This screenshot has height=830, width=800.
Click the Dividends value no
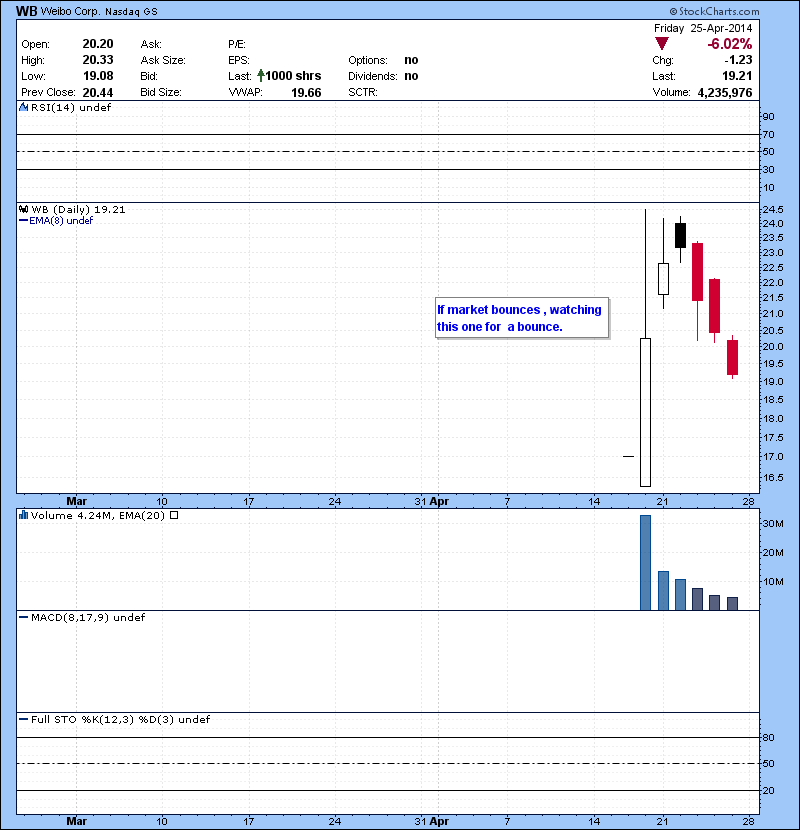pos(411,76)
